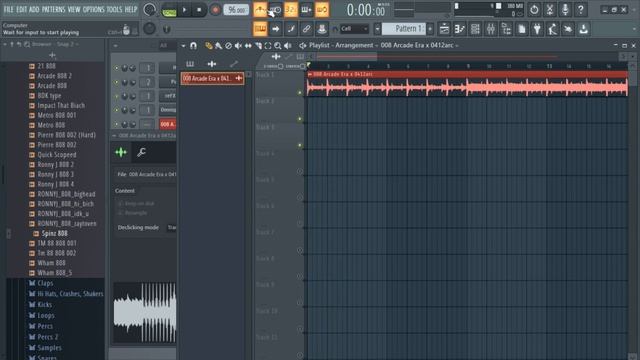Select the Slip tool in Playlist toolbar

(248, 46)
